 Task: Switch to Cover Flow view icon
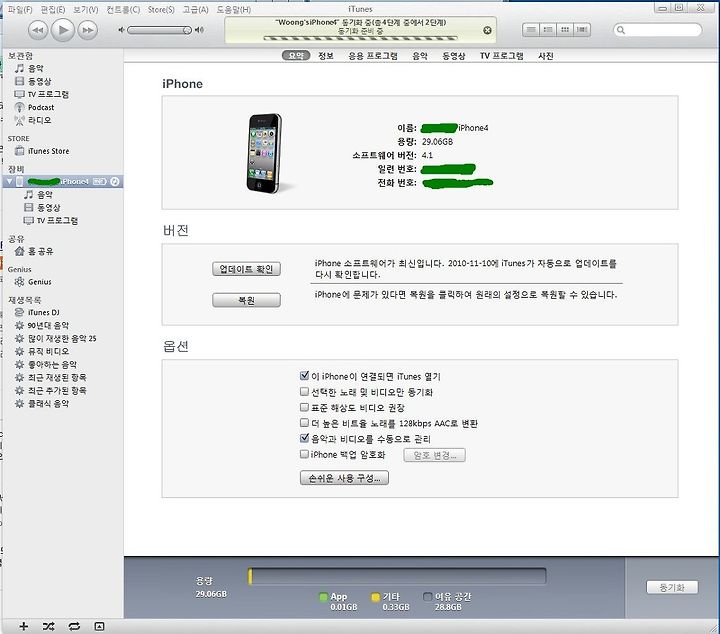(582, 30)
